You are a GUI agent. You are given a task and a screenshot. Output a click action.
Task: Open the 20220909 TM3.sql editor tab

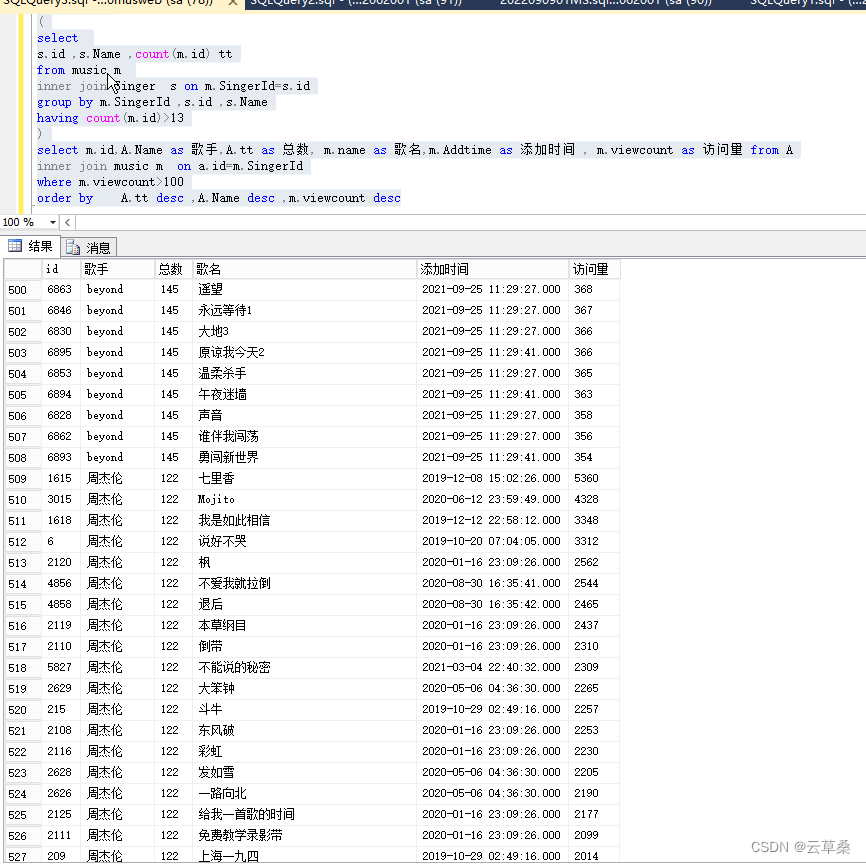[x=605, y=3]
